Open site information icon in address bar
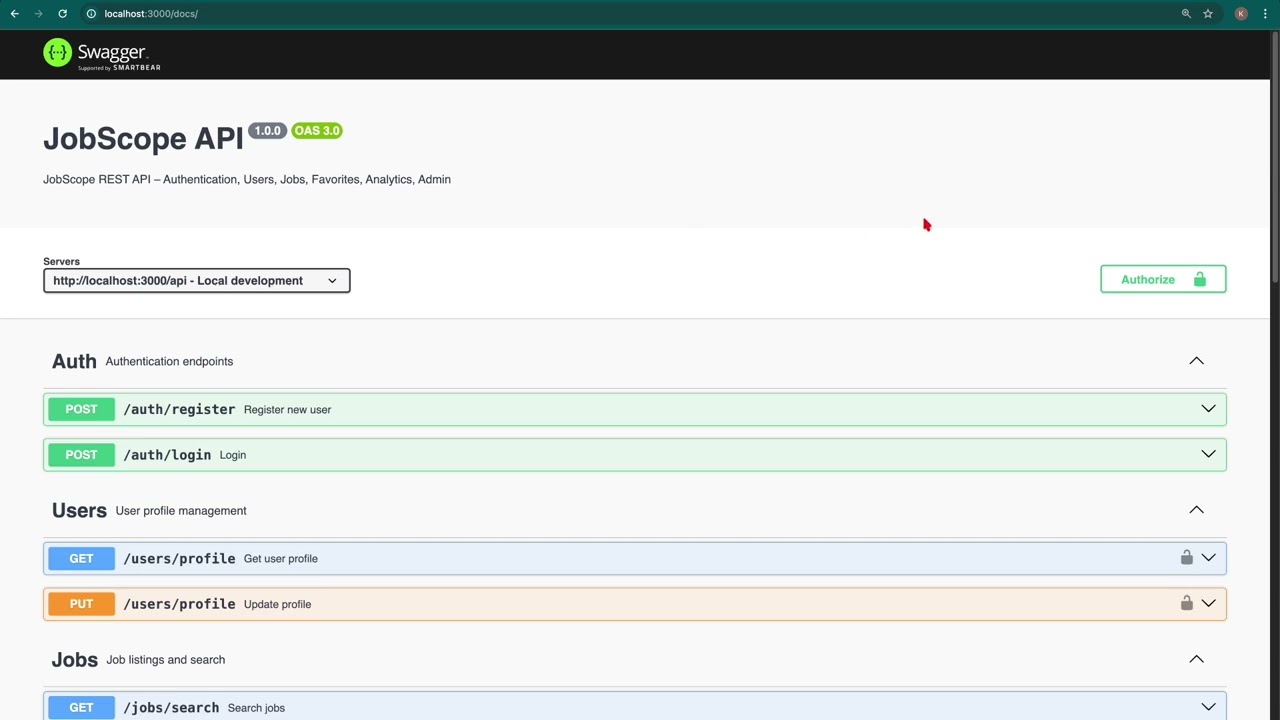This screenshot has height=720, width=1280. click(91, 14)
